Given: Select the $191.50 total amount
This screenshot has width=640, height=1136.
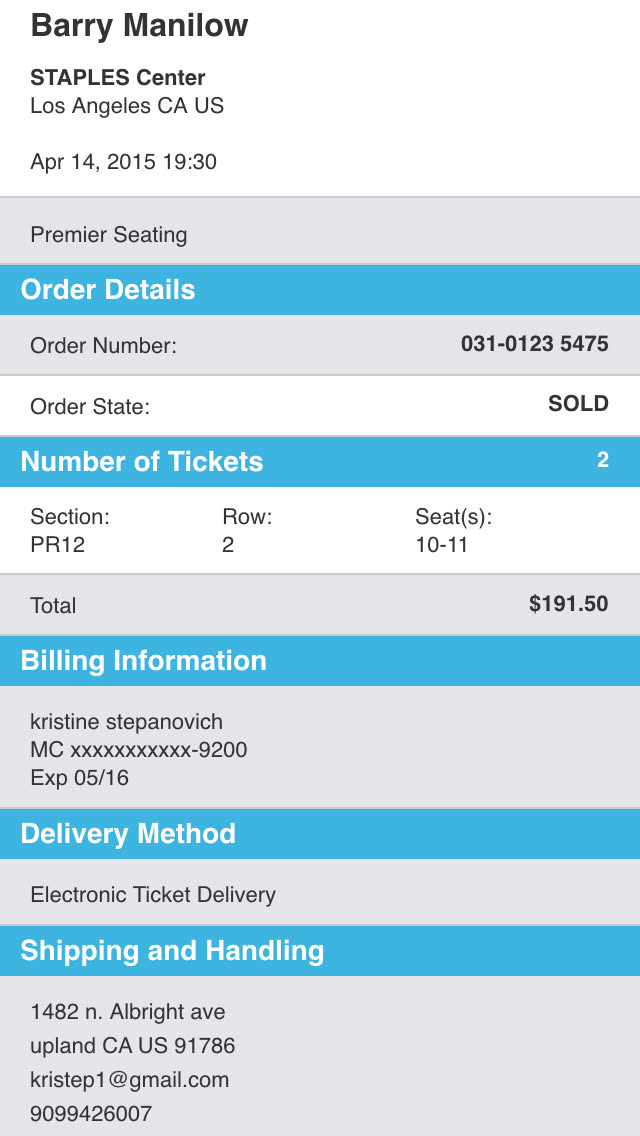Looking at the screenshot, I should point(568,604).
